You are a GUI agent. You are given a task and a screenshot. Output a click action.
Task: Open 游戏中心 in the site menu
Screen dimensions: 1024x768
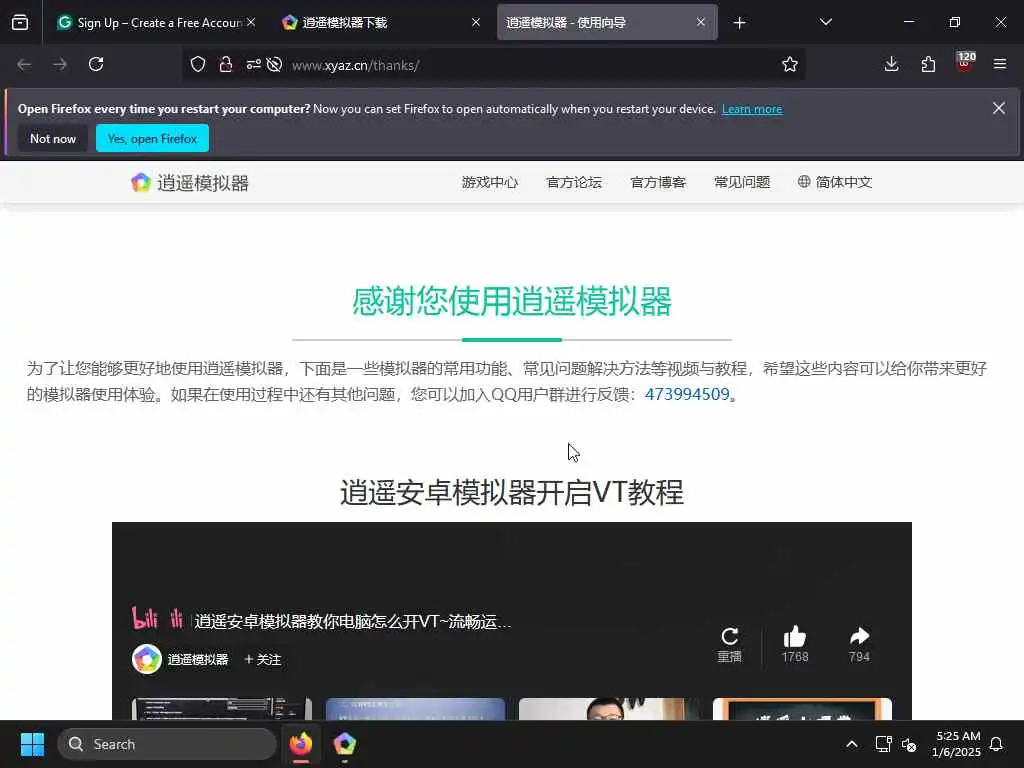[490, 182]
